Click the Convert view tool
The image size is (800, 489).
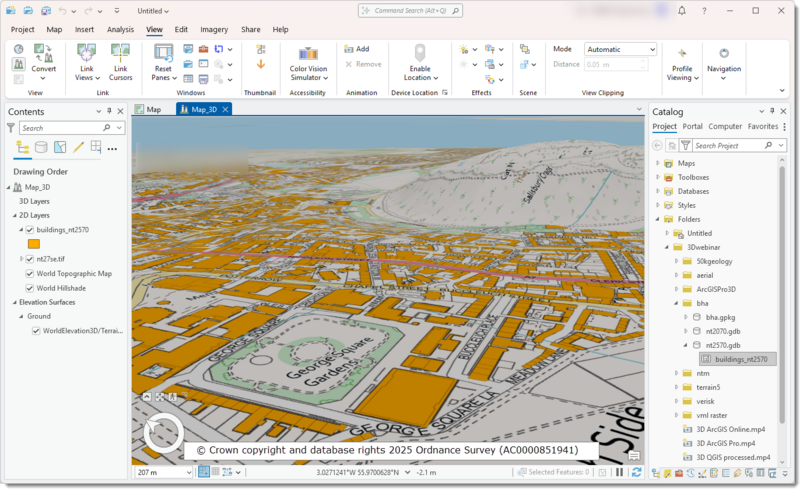(x=43, y=61)
